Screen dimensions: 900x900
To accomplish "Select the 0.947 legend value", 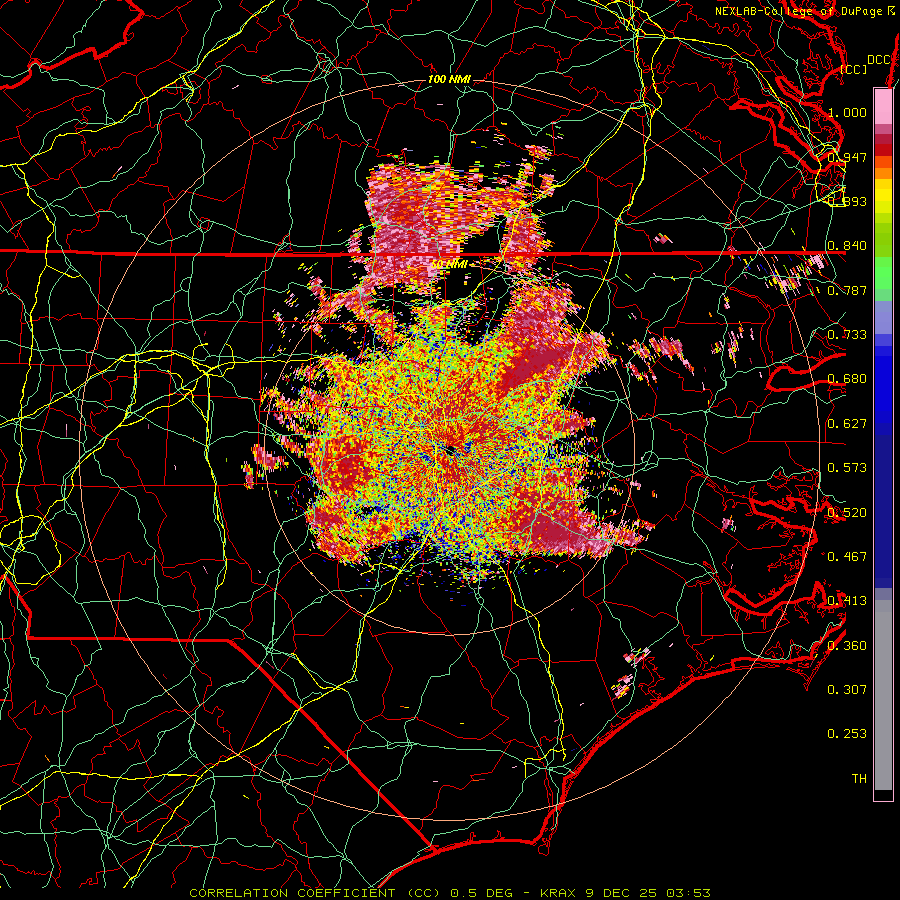I will click(847, 157).
